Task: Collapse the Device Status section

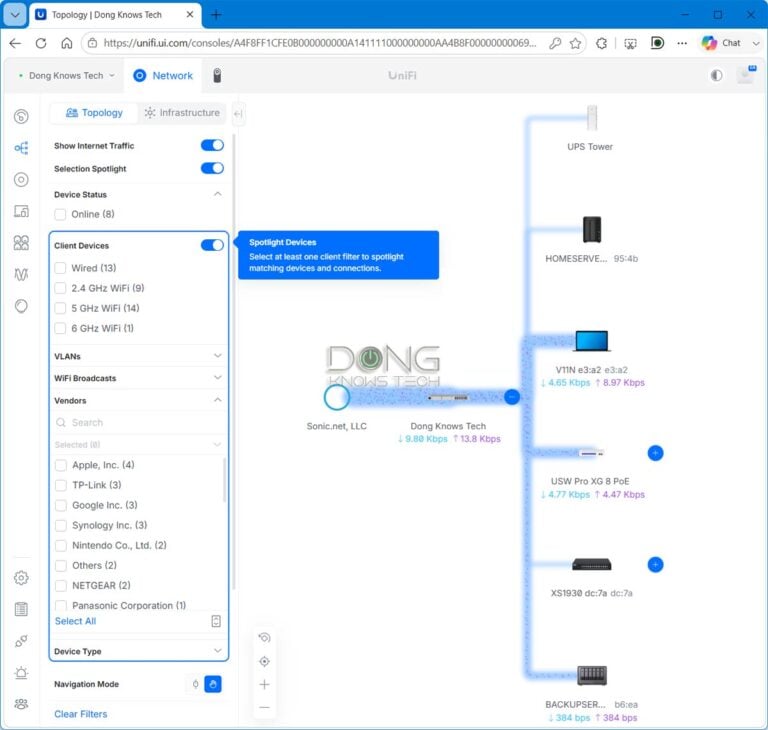Action: pos(217,194)
